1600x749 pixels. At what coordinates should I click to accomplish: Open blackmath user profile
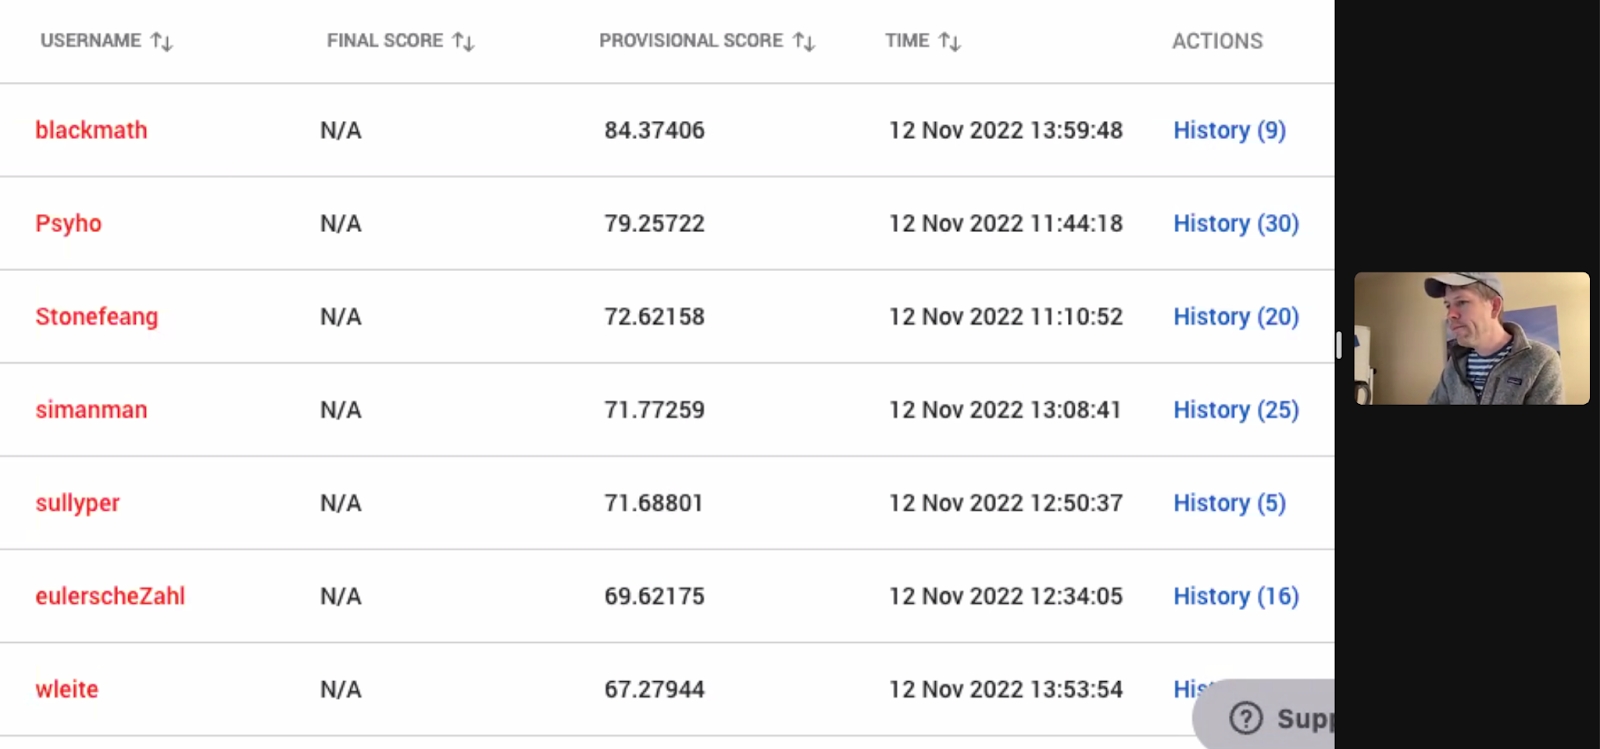point(91,131)
